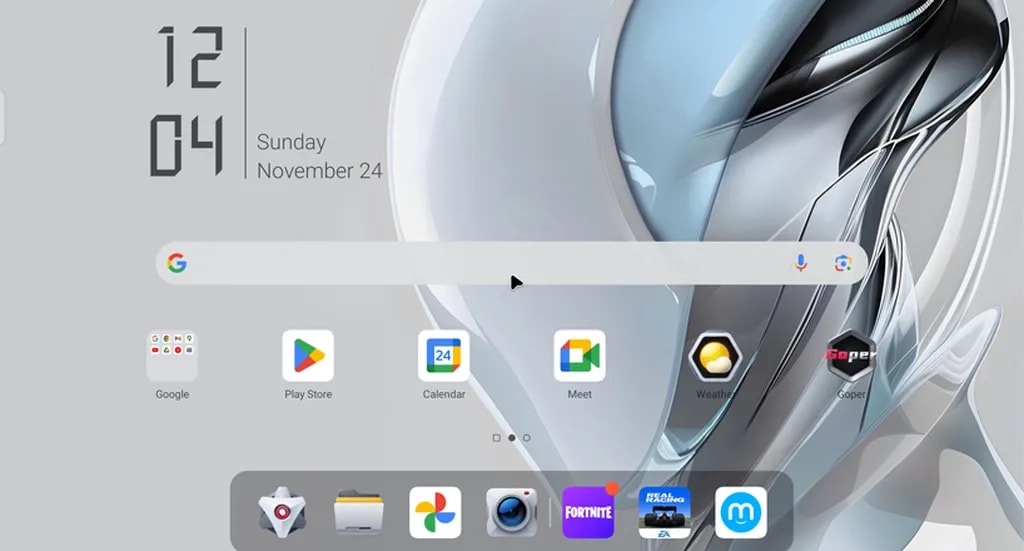
Task: Switch to the first home page indicator
Action: tap(497, 438)
